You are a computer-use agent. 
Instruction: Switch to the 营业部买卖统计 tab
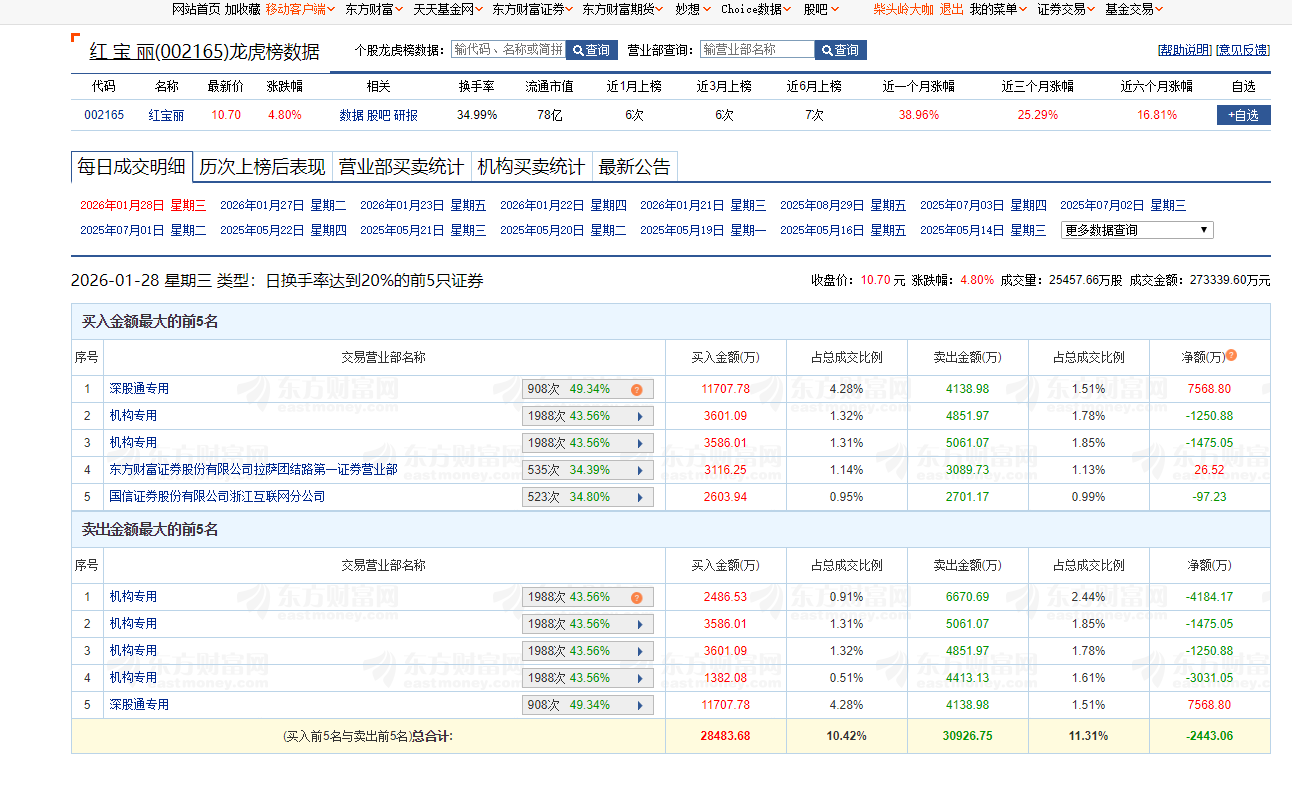point(401,167)
